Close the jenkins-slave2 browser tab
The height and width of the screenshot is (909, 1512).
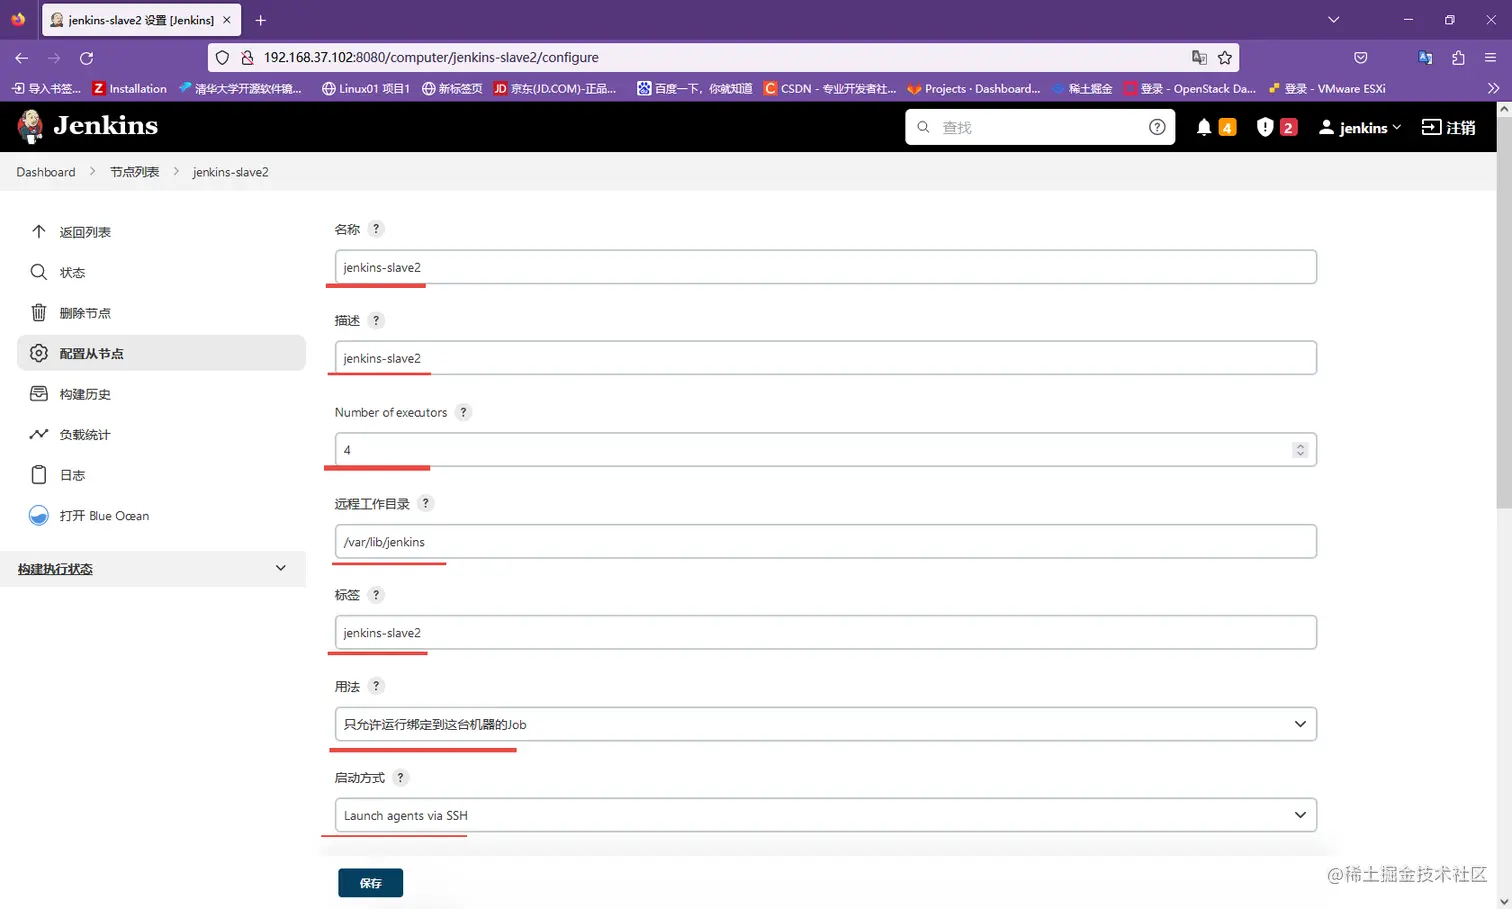coord(227,20)
